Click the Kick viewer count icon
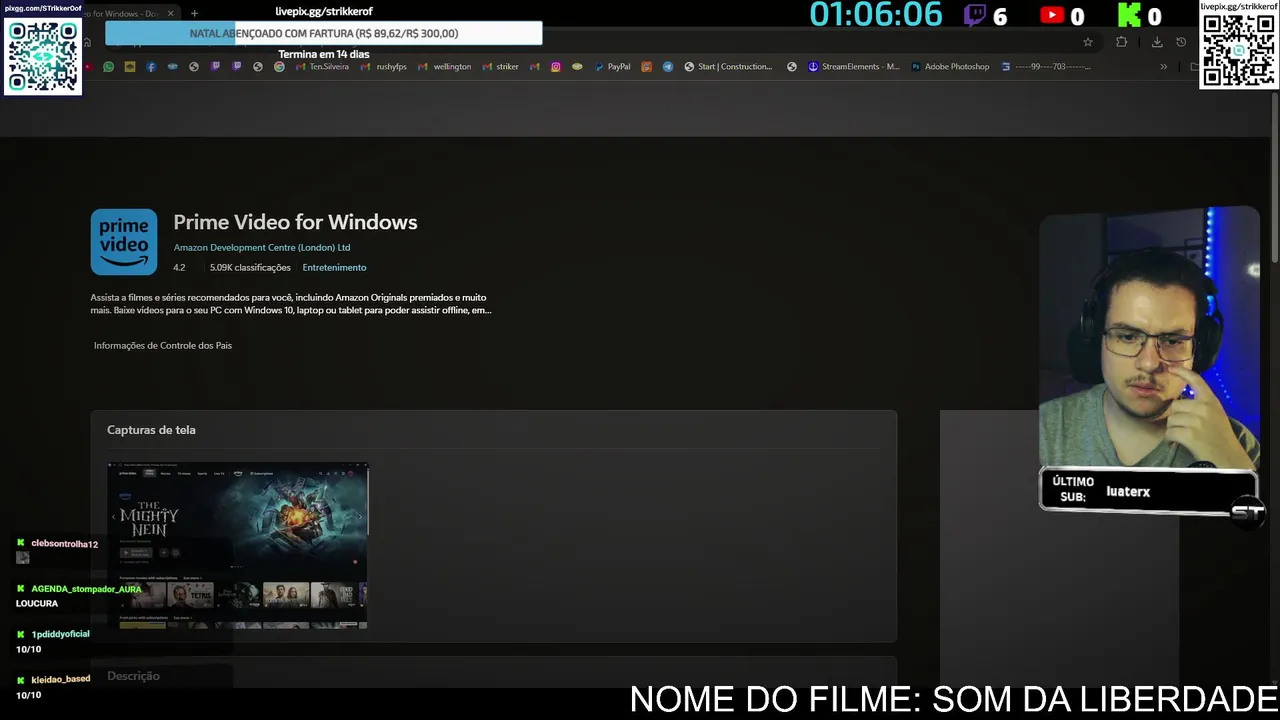 (x=1129, y=15)
